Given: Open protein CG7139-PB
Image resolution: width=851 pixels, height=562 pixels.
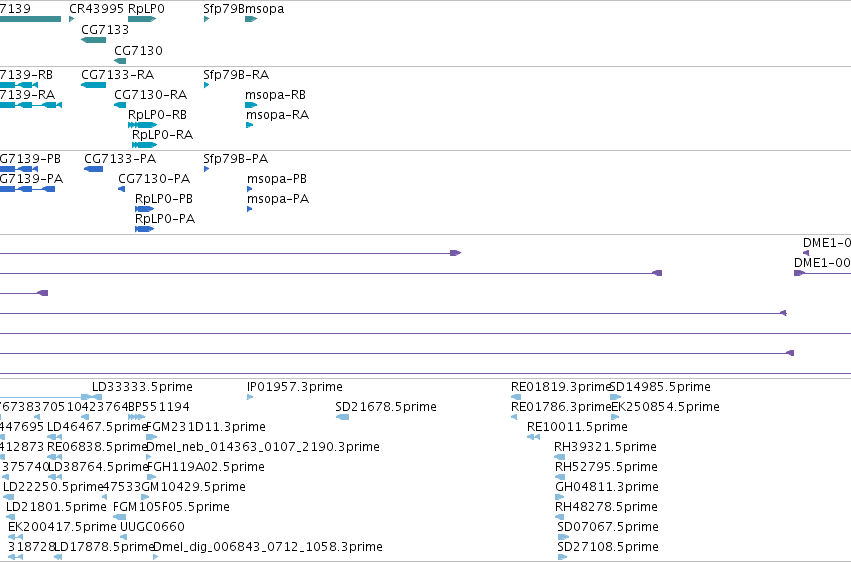Looking at the screenshot, I should click(30, 158).
